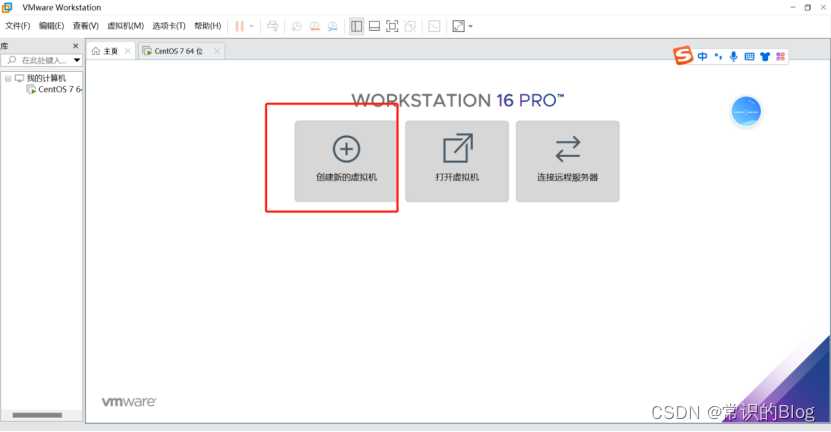Close the CentOS 7 64 位 tab
The image size is (831, 432).
217,51
